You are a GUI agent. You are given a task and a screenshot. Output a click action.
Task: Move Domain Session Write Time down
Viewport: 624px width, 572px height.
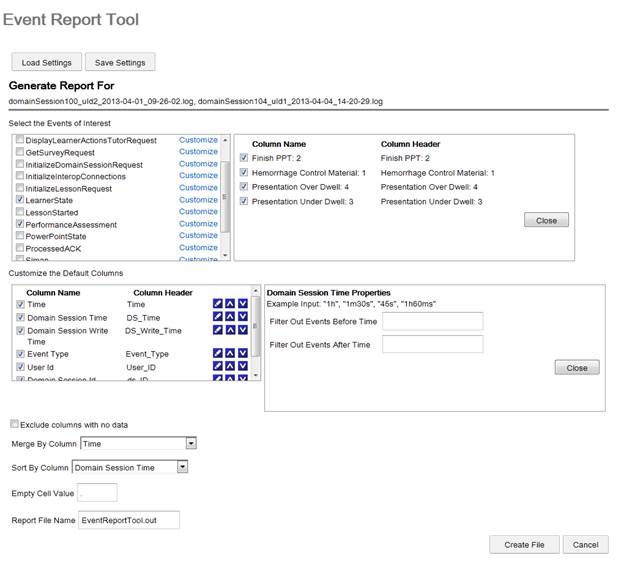tap(243, 330)
